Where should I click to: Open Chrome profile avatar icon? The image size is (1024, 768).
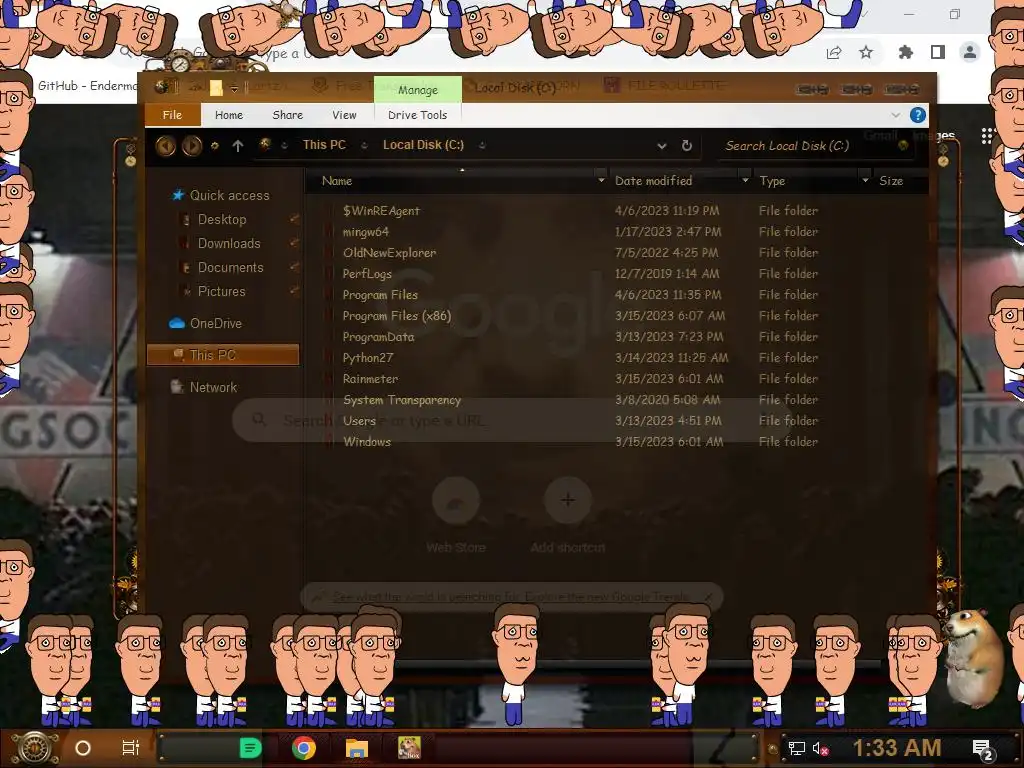coord(970,52)
